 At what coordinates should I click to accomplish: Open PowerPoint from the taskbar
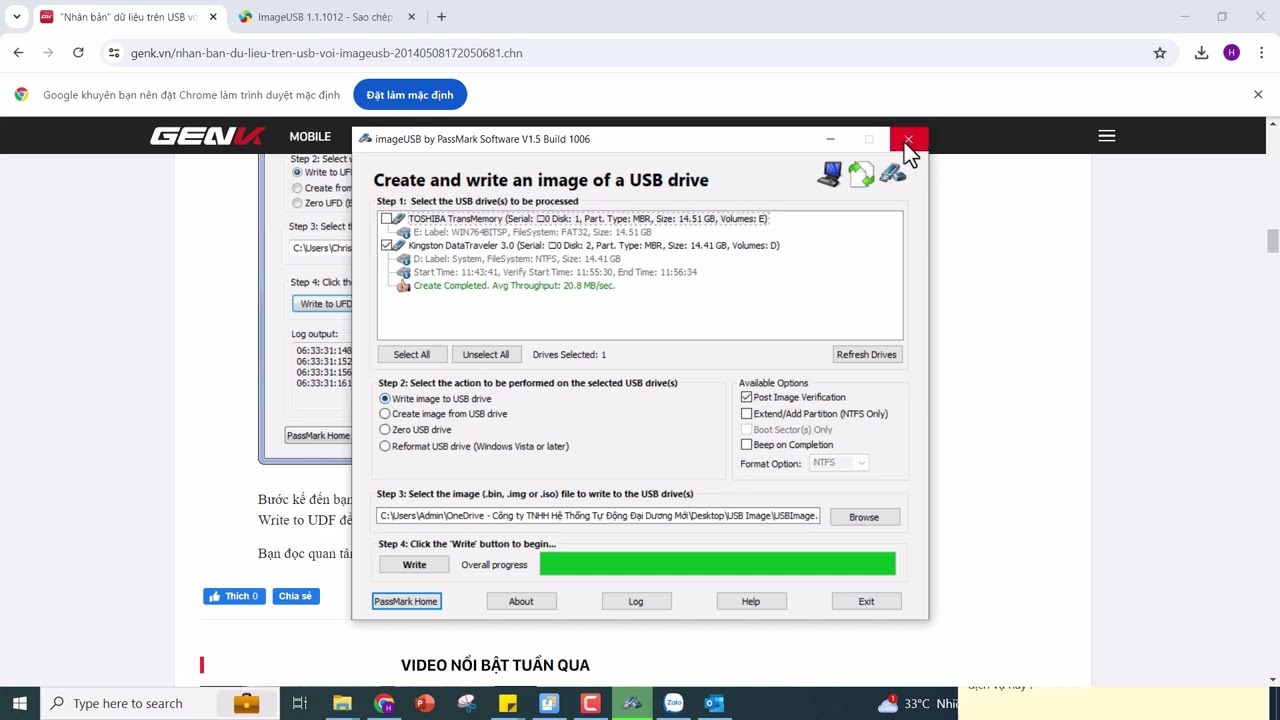[x=425, y=703]
